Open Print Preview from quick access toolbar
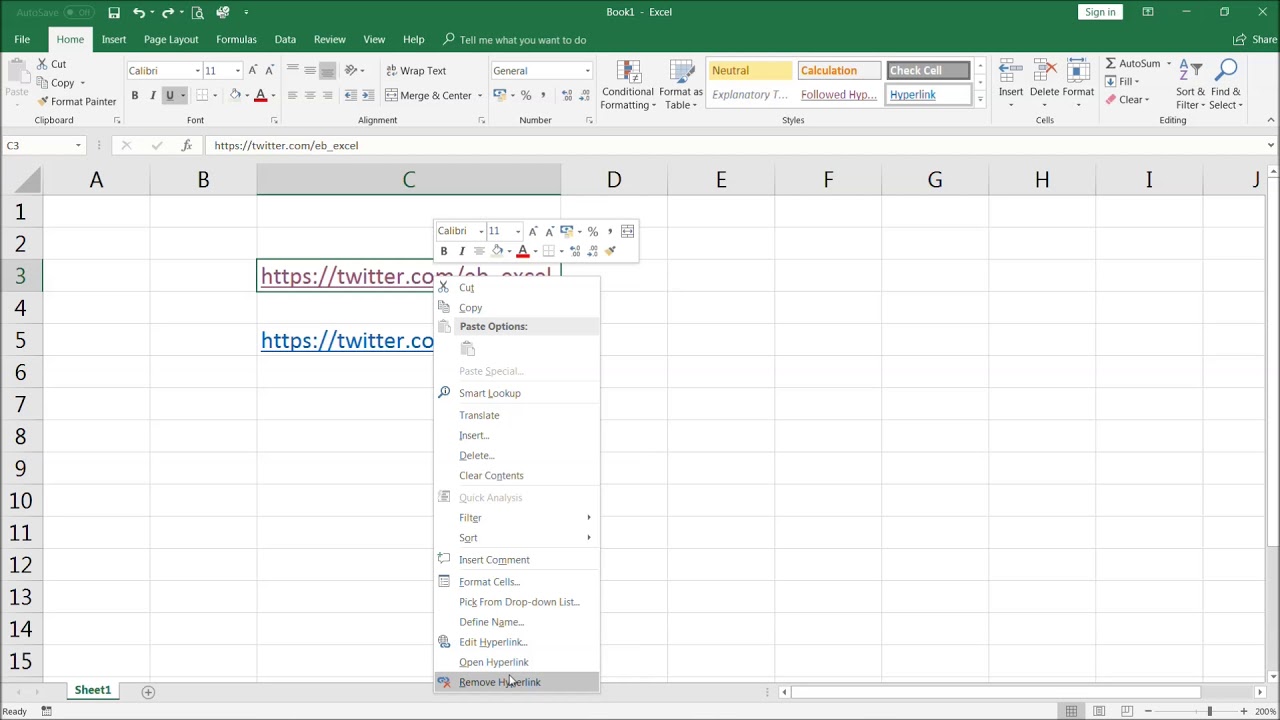The width and height of the screenshot is (1280, 720). coord(197,12)
